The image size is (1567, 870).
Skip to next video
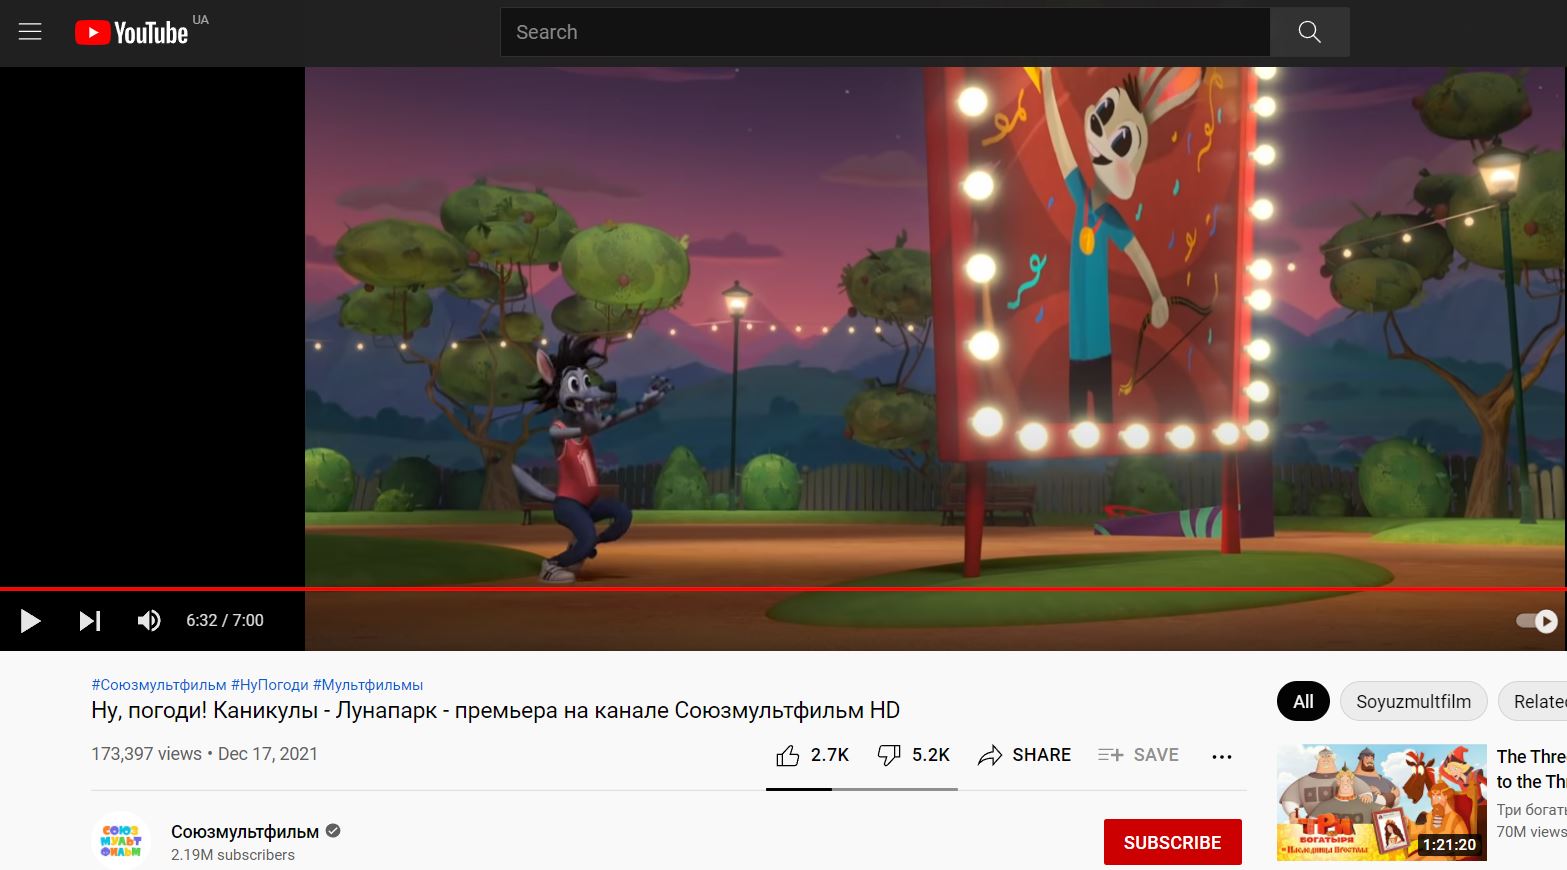point(90,621)
